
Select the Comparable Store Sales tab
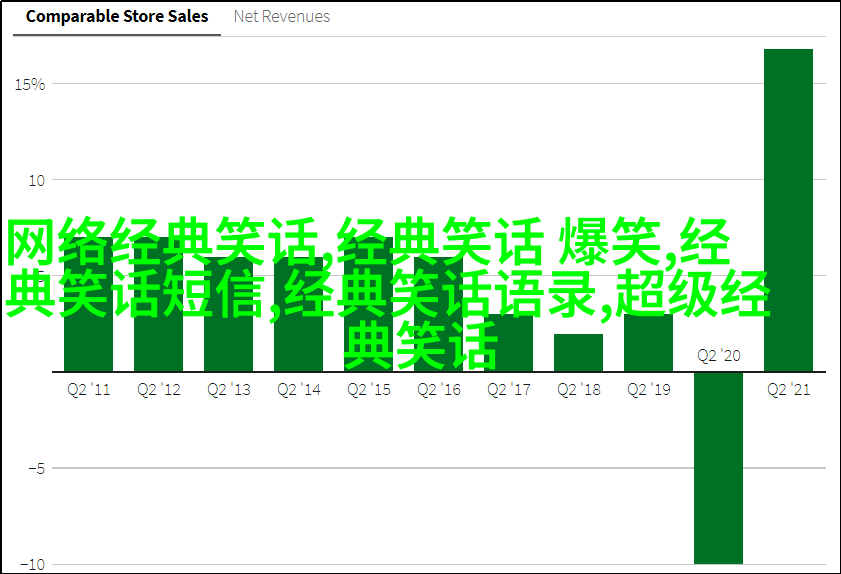(x=117, y=17)
